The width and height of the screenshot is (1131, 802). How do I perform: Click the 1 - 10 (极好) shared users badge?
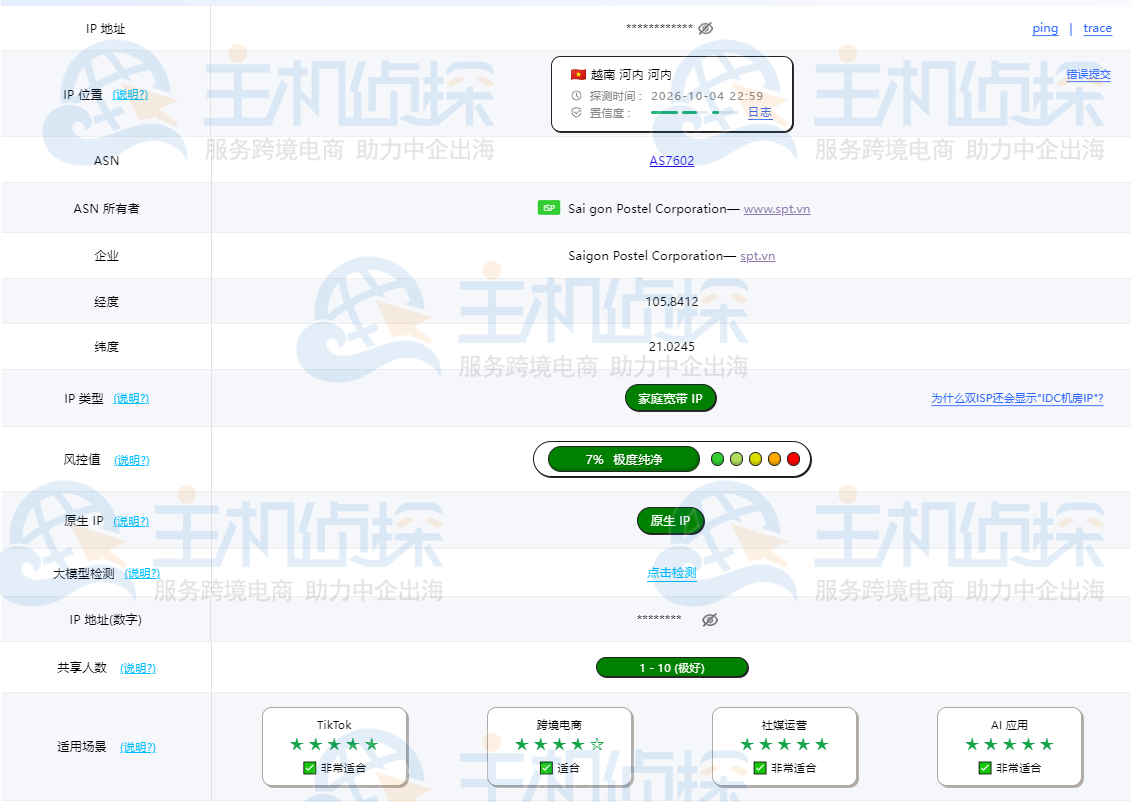(x=672, y=668)
